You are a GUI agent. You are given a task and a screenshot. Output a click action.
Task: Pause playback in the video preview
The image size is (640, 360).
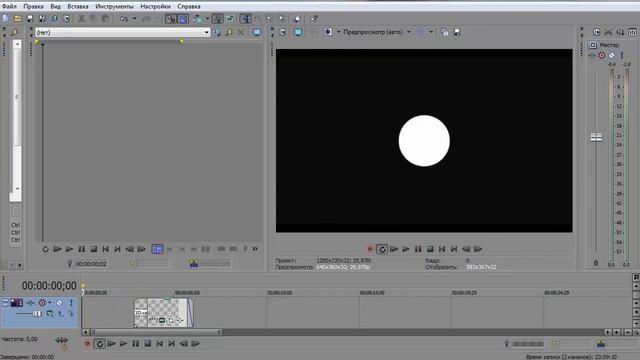click(418, 249)
